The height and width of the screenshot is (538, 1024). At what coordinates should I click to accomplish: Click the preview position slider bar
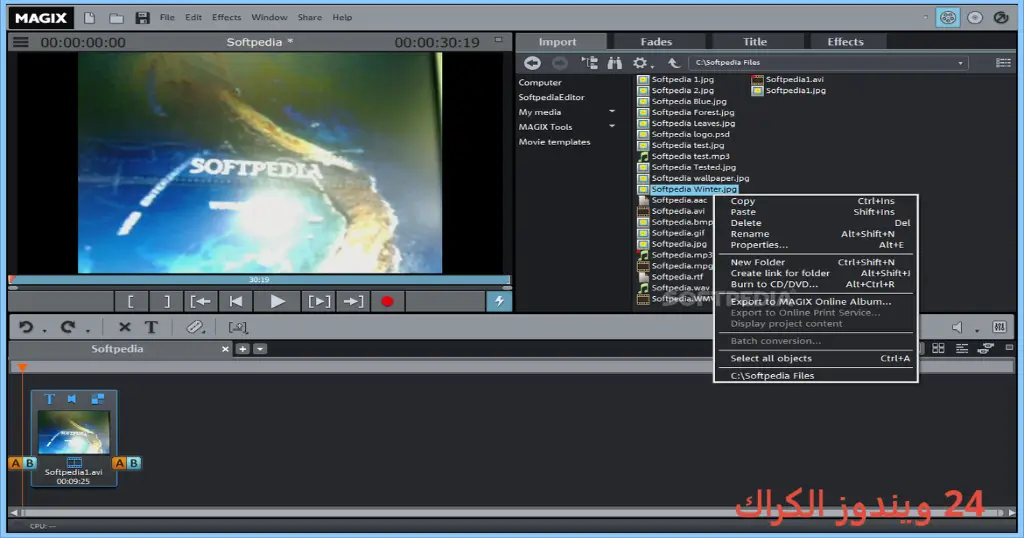[x=259, y=279]
